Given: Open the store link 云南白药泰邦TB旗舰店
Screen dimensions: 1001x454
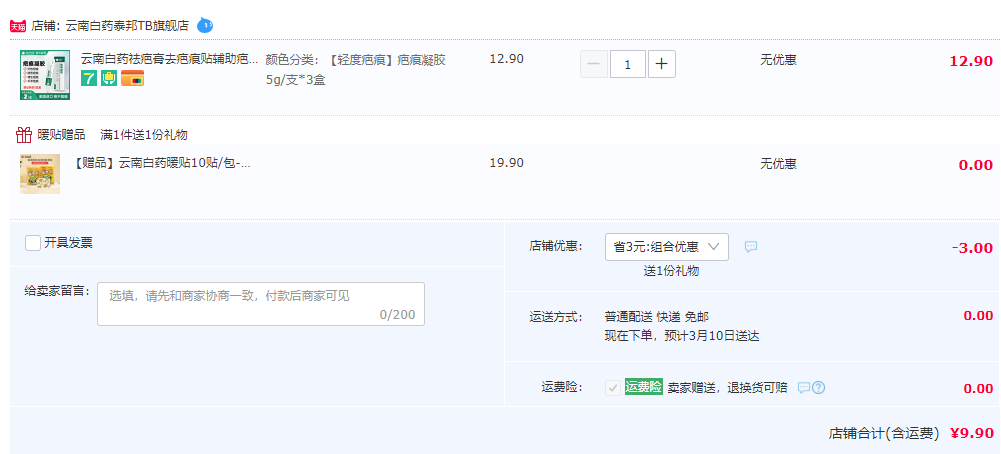Looking at the screenshot, I should click(x=127, y=26).
